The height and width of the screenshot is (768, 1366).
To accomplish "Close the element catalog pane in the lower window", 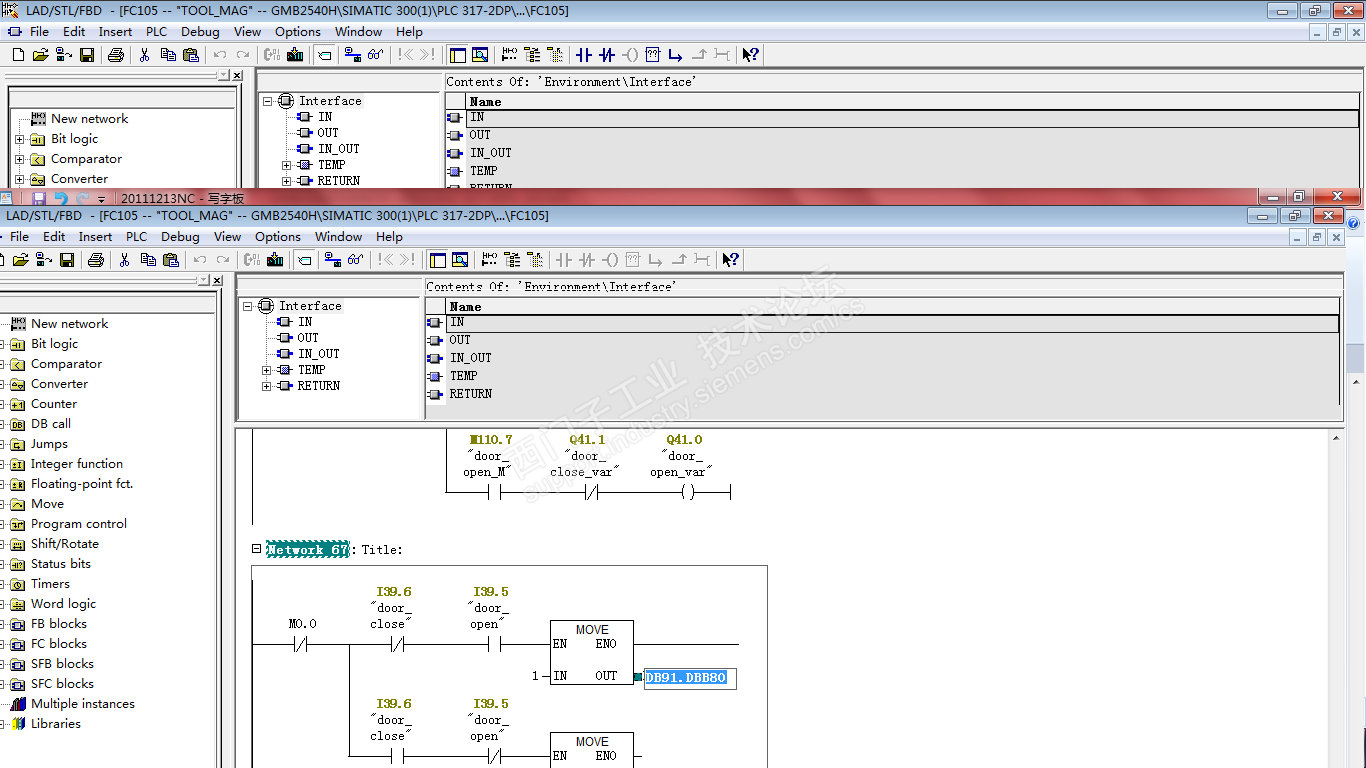I will (217, 281).
